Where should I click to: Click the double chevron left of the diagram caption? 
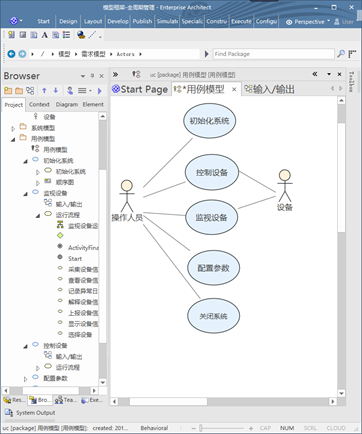point(115,74)
